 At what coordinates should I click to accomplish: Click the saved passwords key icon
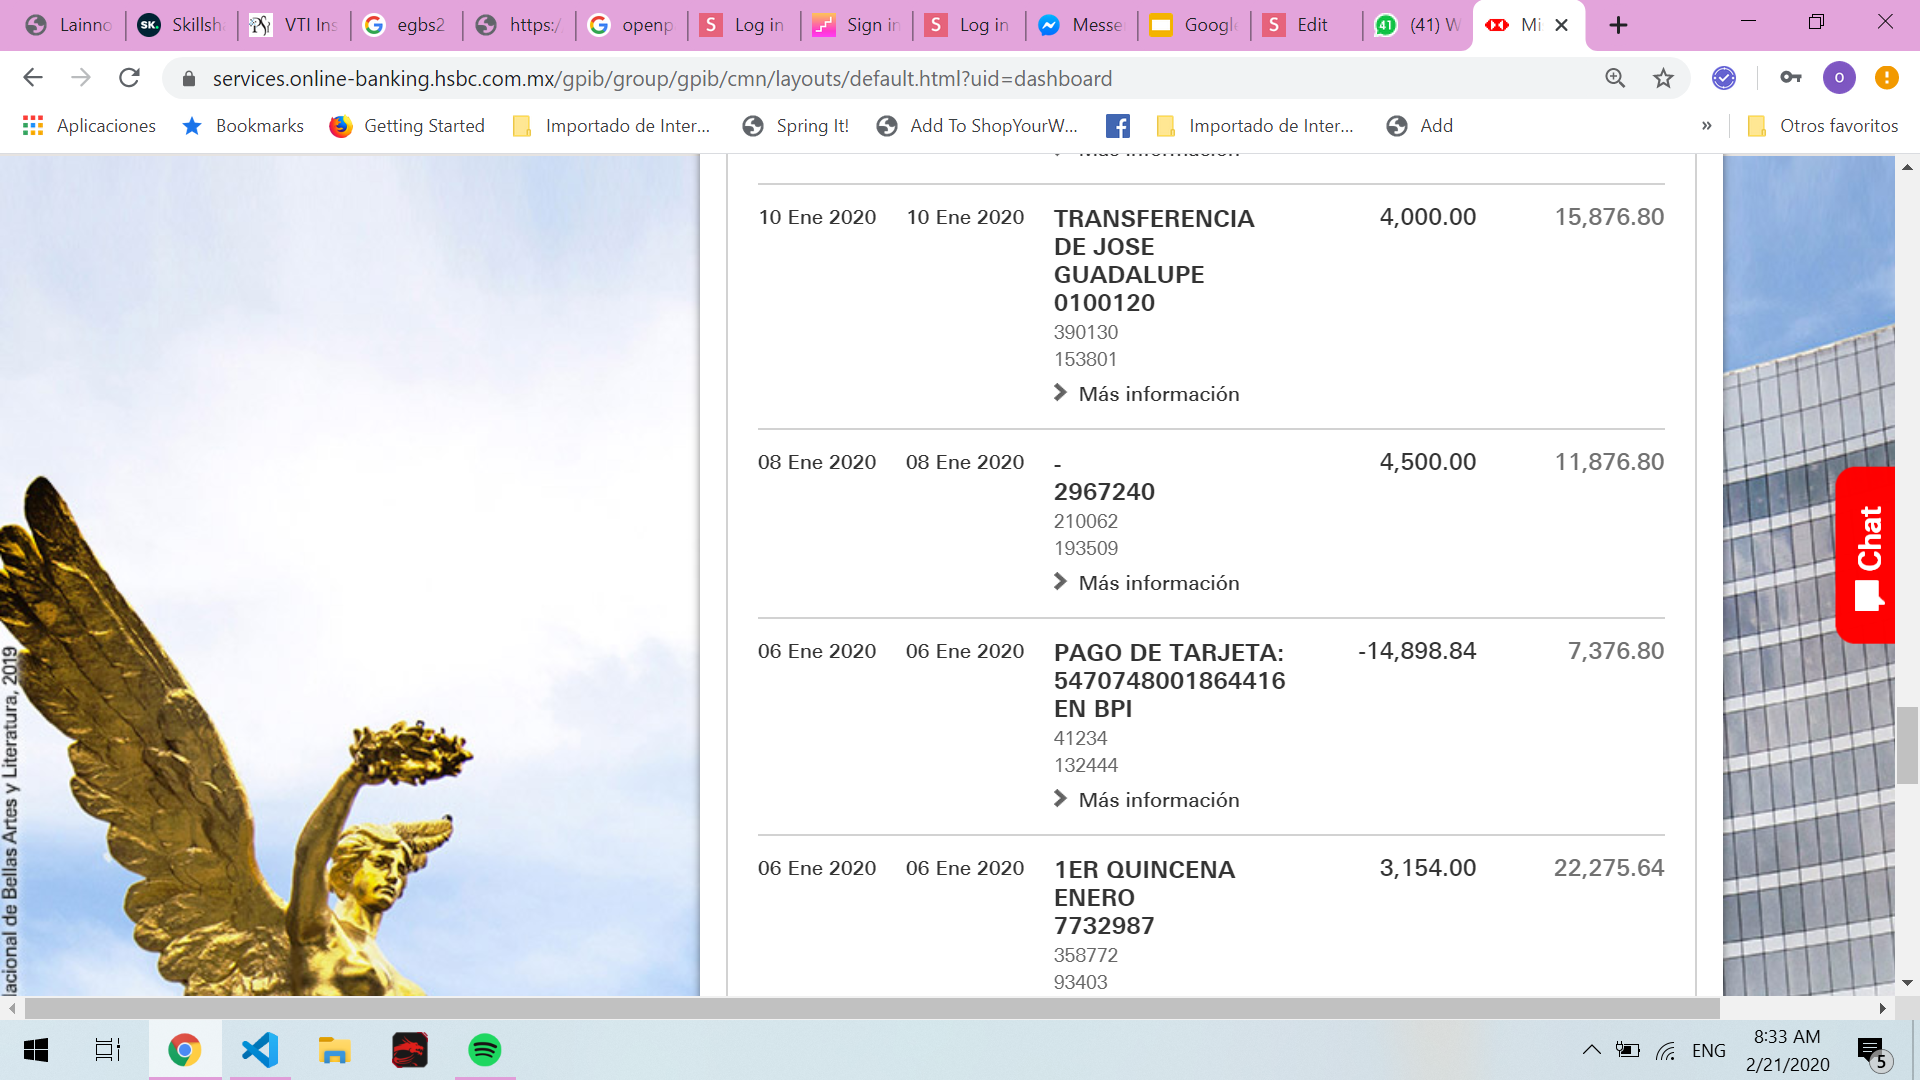point(1790,78)
